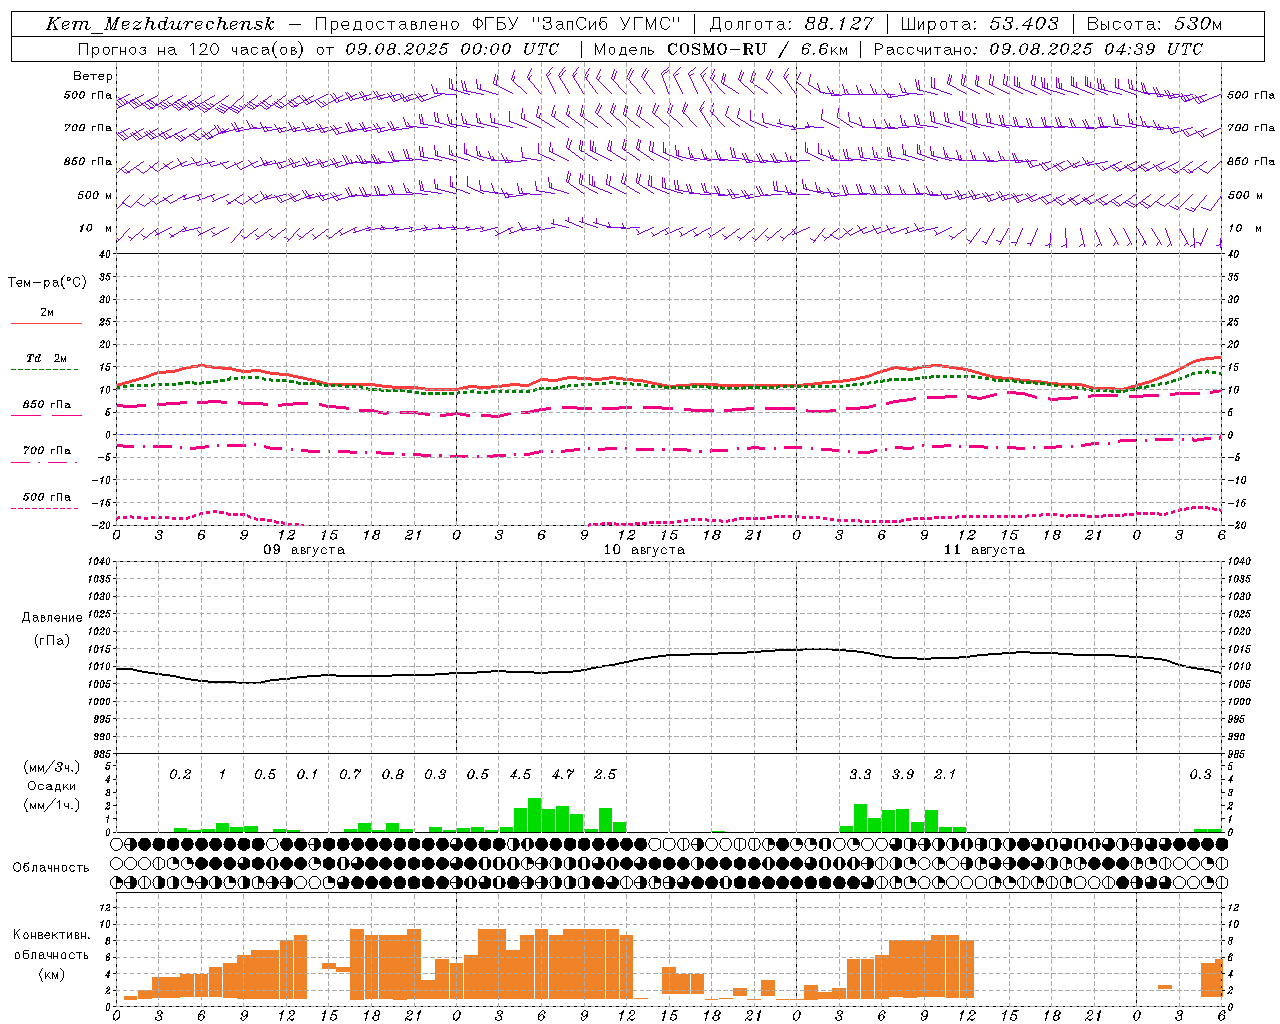1280x1024 pixels.
Task: Click the "Облачность" cloud cover label
Action: 51,868
